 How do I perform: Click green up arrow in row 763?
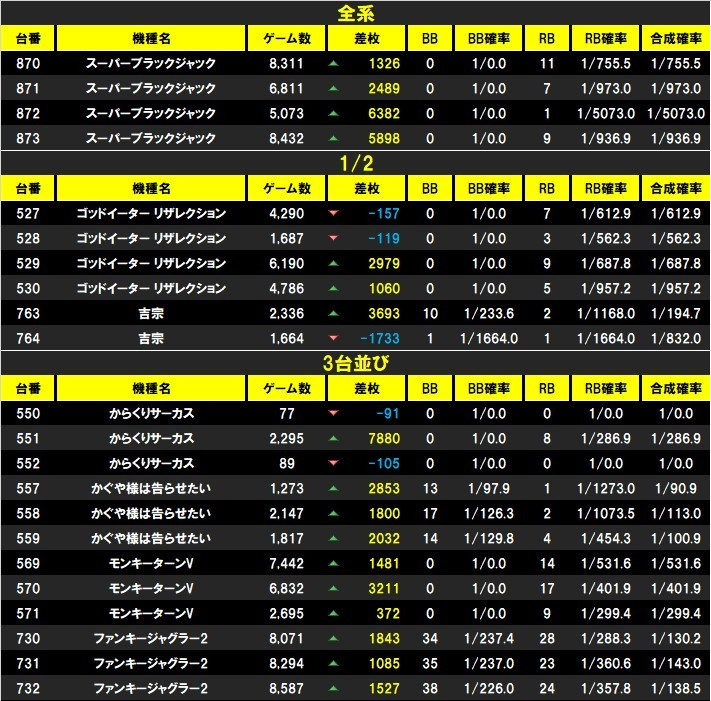(x=333, y=313)
